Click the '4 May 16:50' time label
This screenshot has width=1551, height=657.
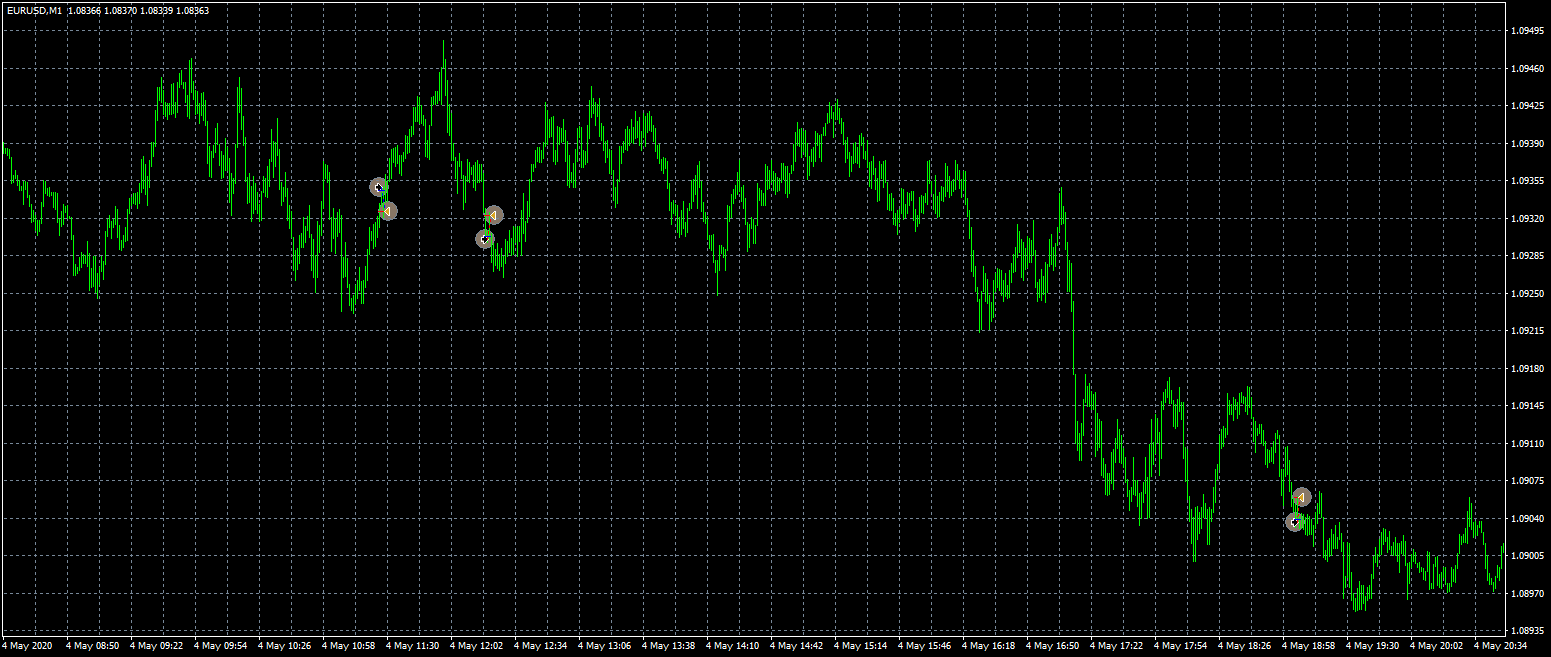[1053, 647]
